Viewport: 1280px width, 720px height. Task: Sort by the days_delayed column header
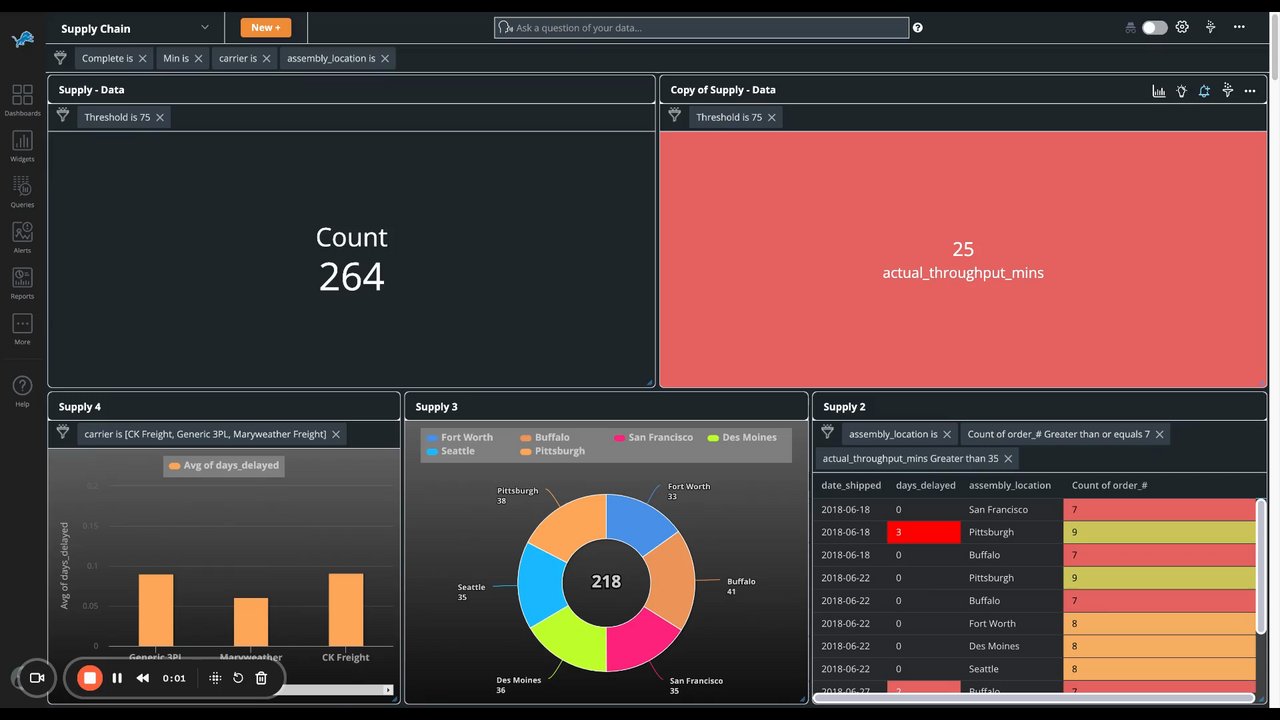pos(925,485)
